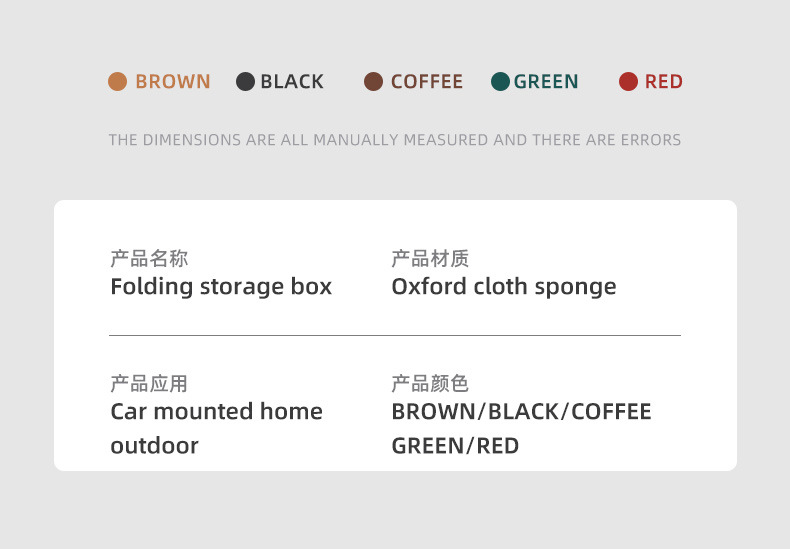This screenshot has height=549, width=790.
Task: Click the horizontal divider line in card
Action: [x=395, y=335]
